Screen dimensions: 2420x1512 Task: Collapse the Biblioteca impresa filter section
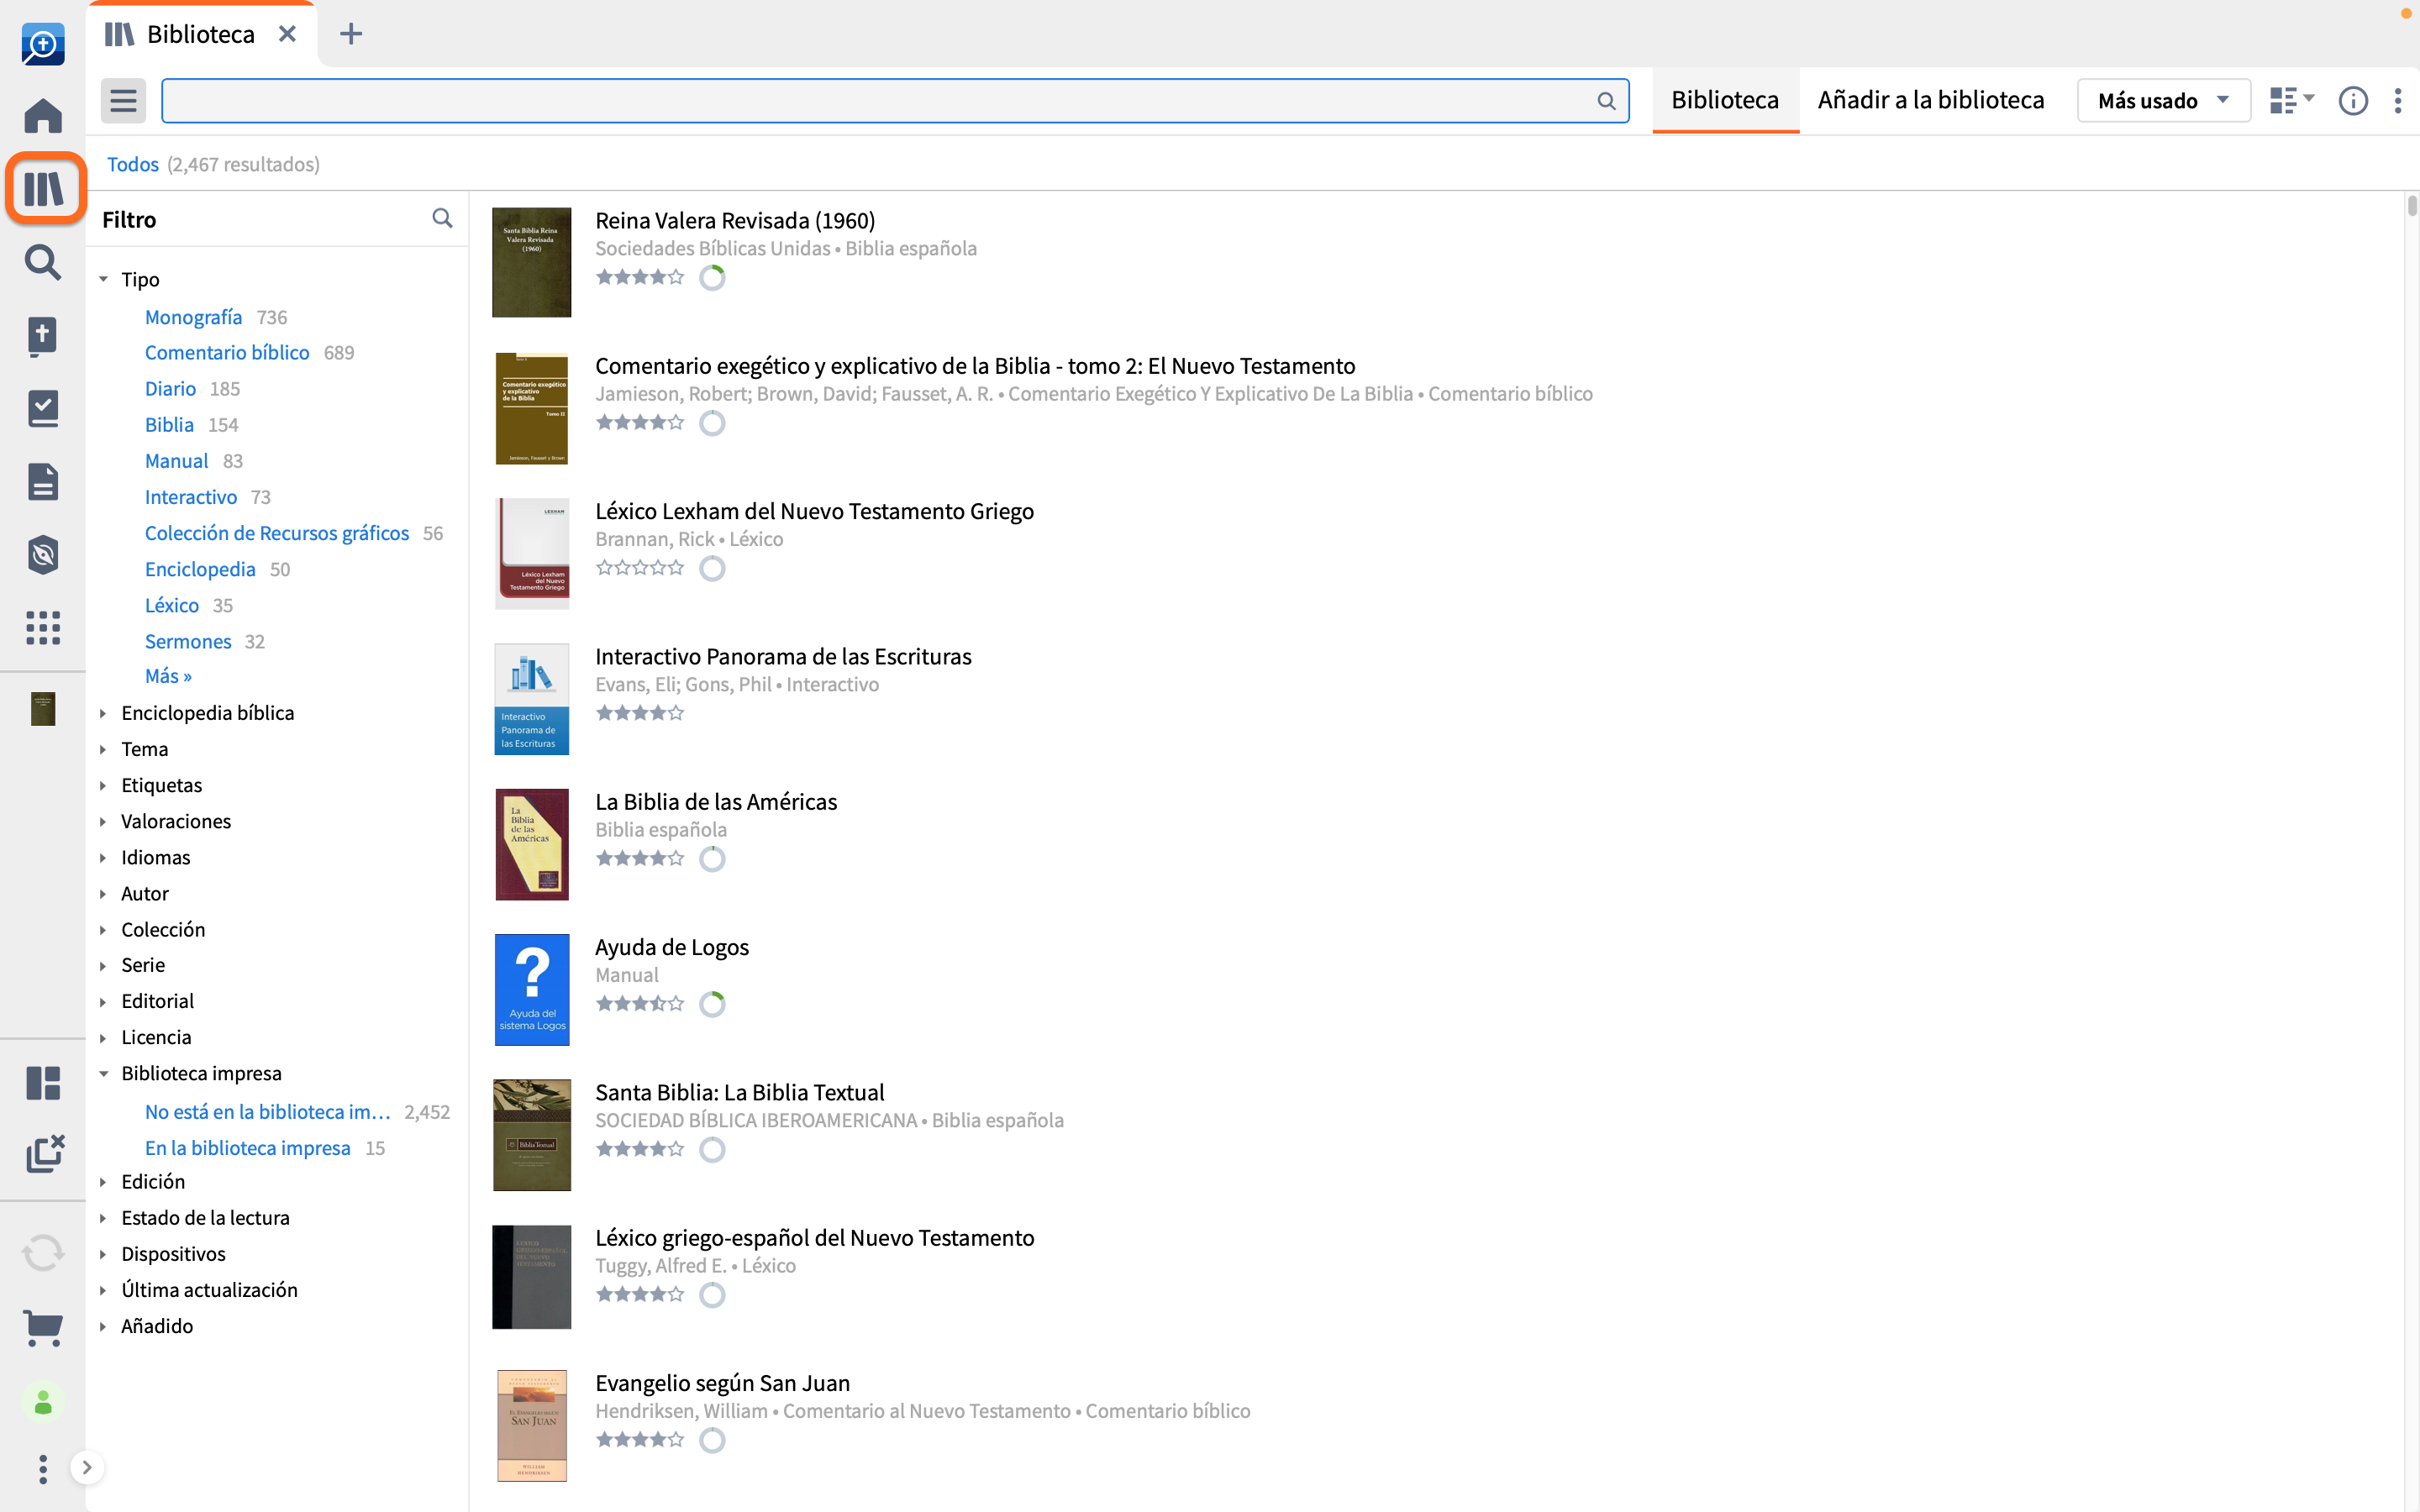coord(103,1073)
